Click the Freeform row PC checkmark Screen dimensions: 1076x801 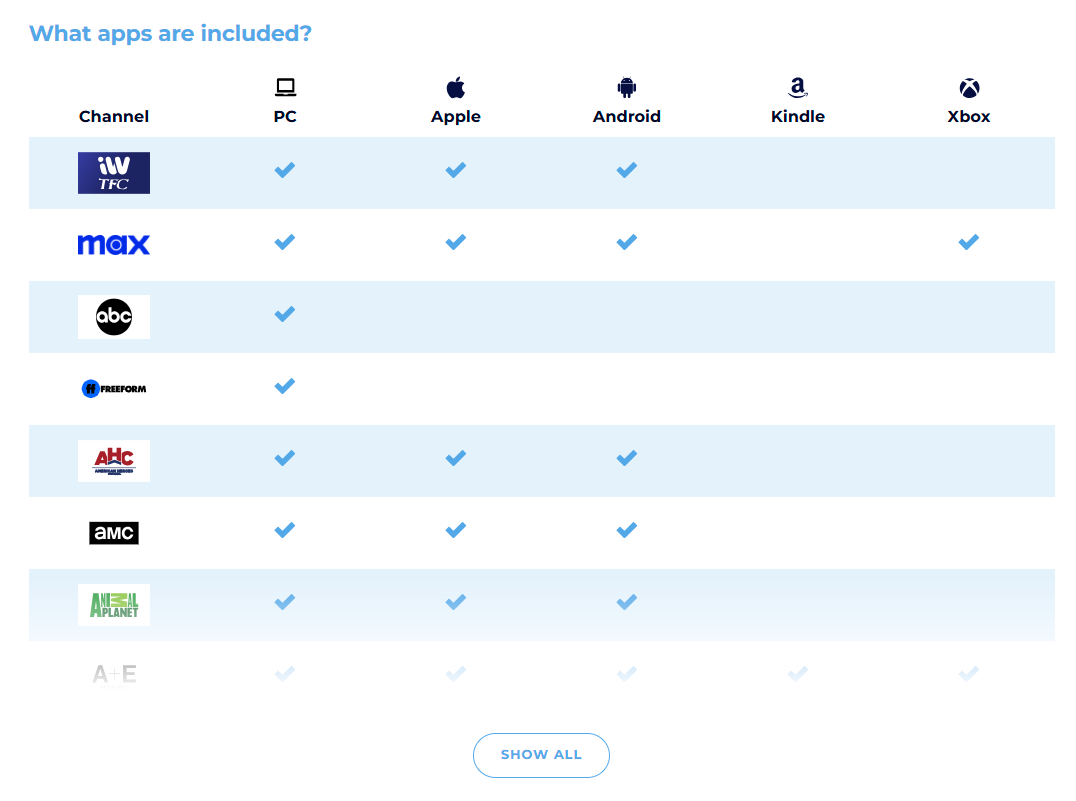[285, 386]
